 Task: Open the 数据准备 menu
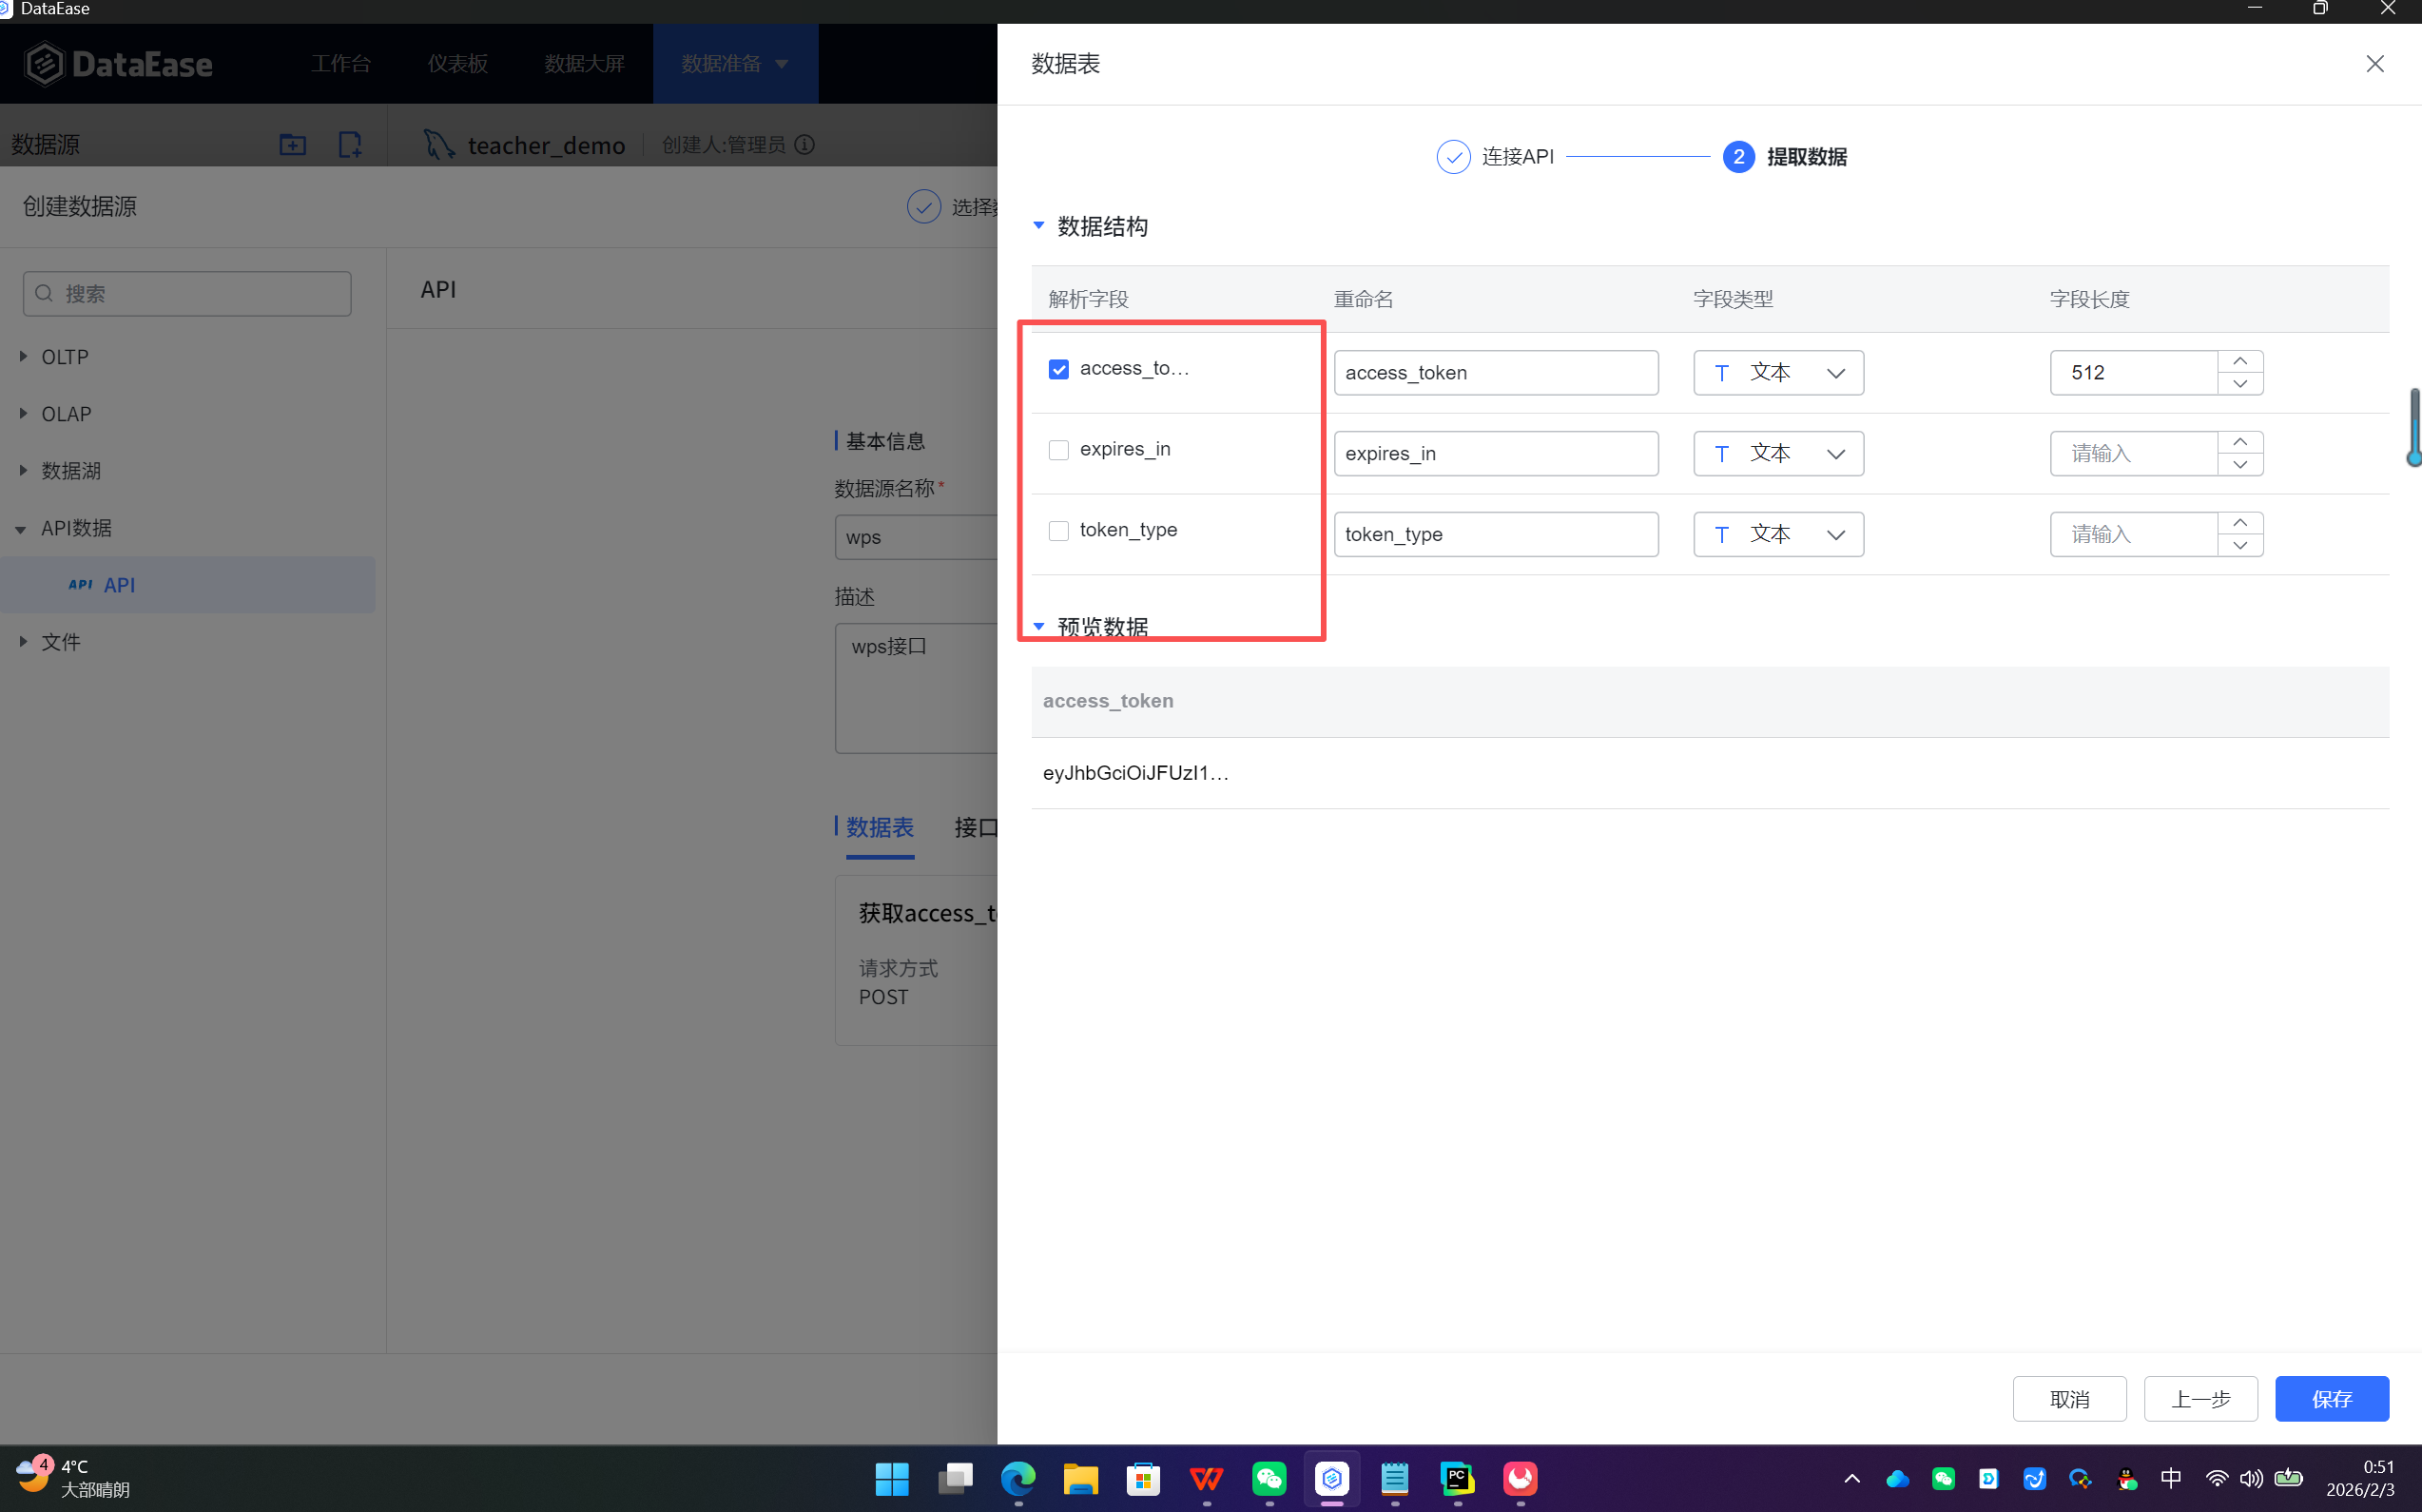[x=734, y=64]
